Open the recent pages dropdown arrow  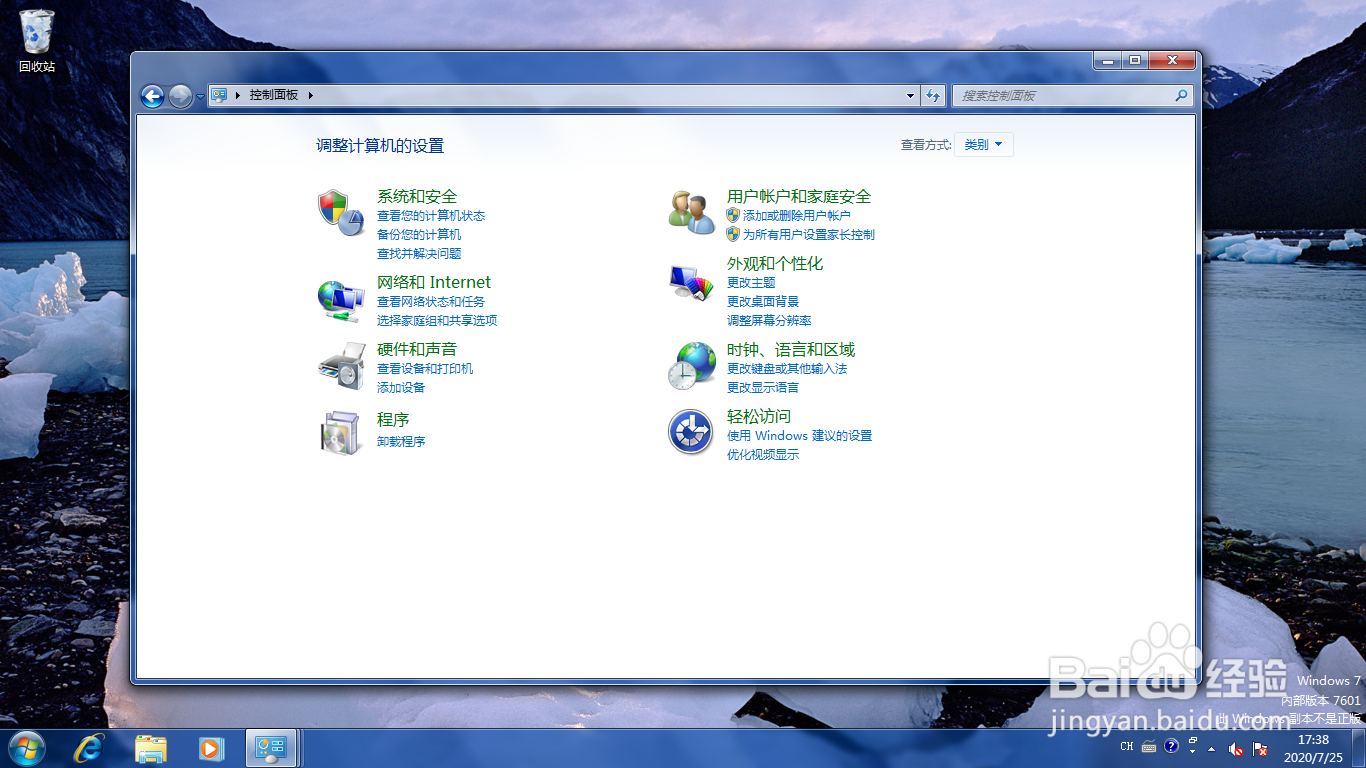(200, 96)
